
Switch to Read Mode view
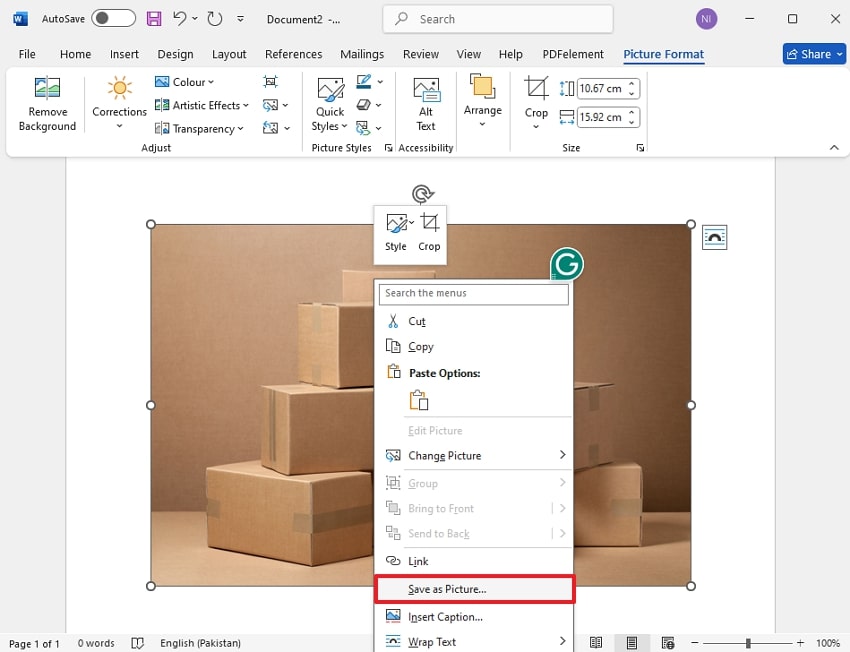click(596, 643)
